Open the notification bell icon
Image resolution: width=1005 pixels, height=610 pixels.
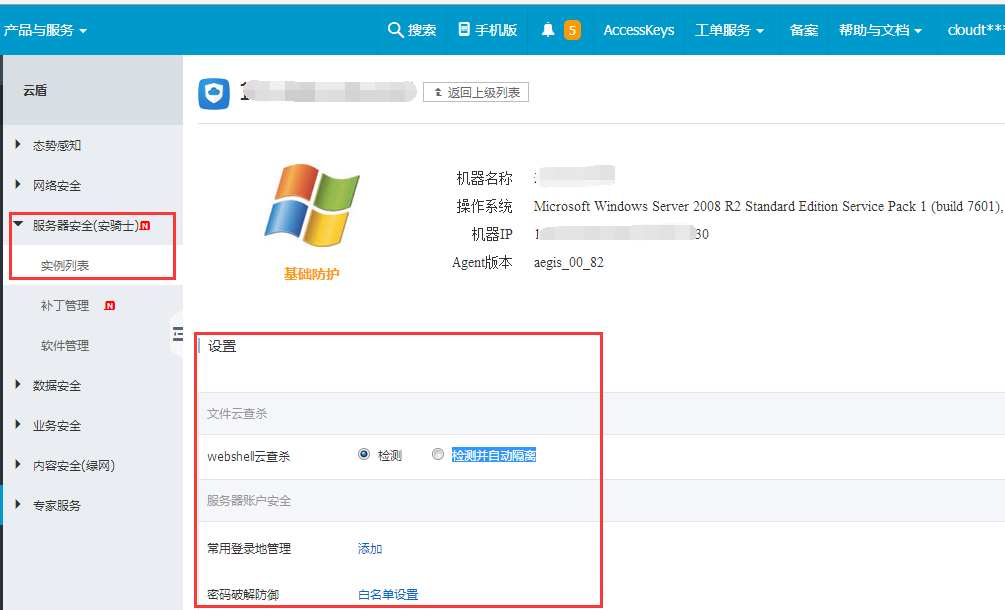pos(548,29)
